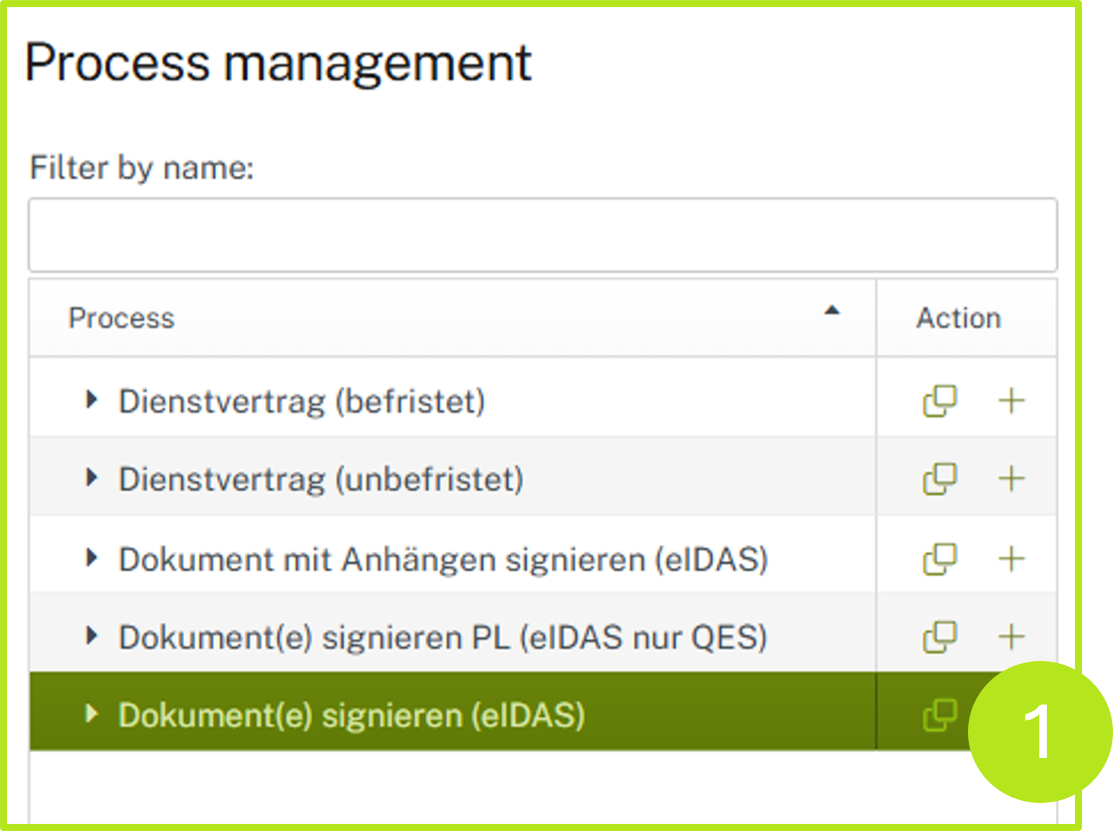This screenshot has height=831, width=1113.
Task: Select Dokument(e) signieren (eIDAS) row
Action: click(351, 715)
